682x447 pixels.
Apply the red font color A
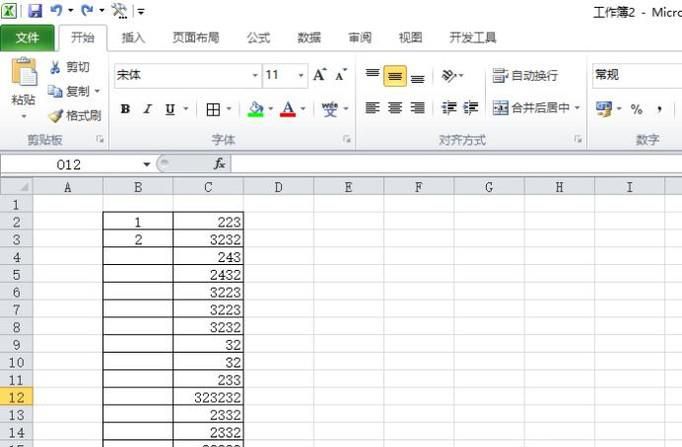288,109
